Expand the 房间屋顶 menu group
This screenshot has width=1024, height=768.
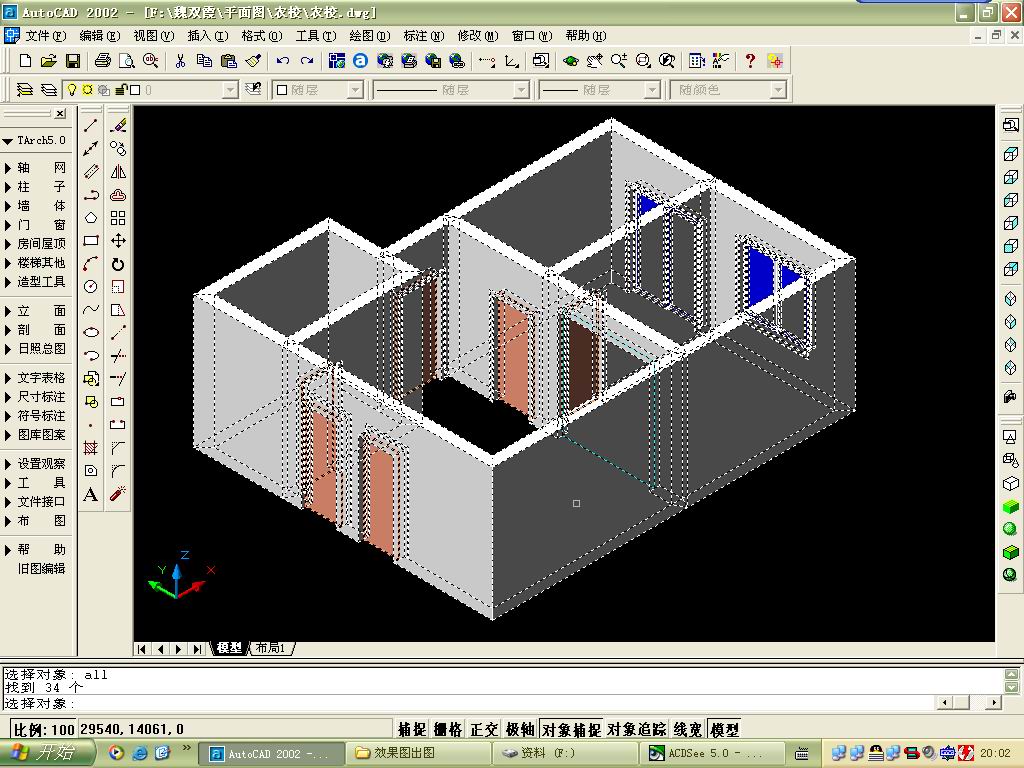pyautogui.click(x=36, y=244)
